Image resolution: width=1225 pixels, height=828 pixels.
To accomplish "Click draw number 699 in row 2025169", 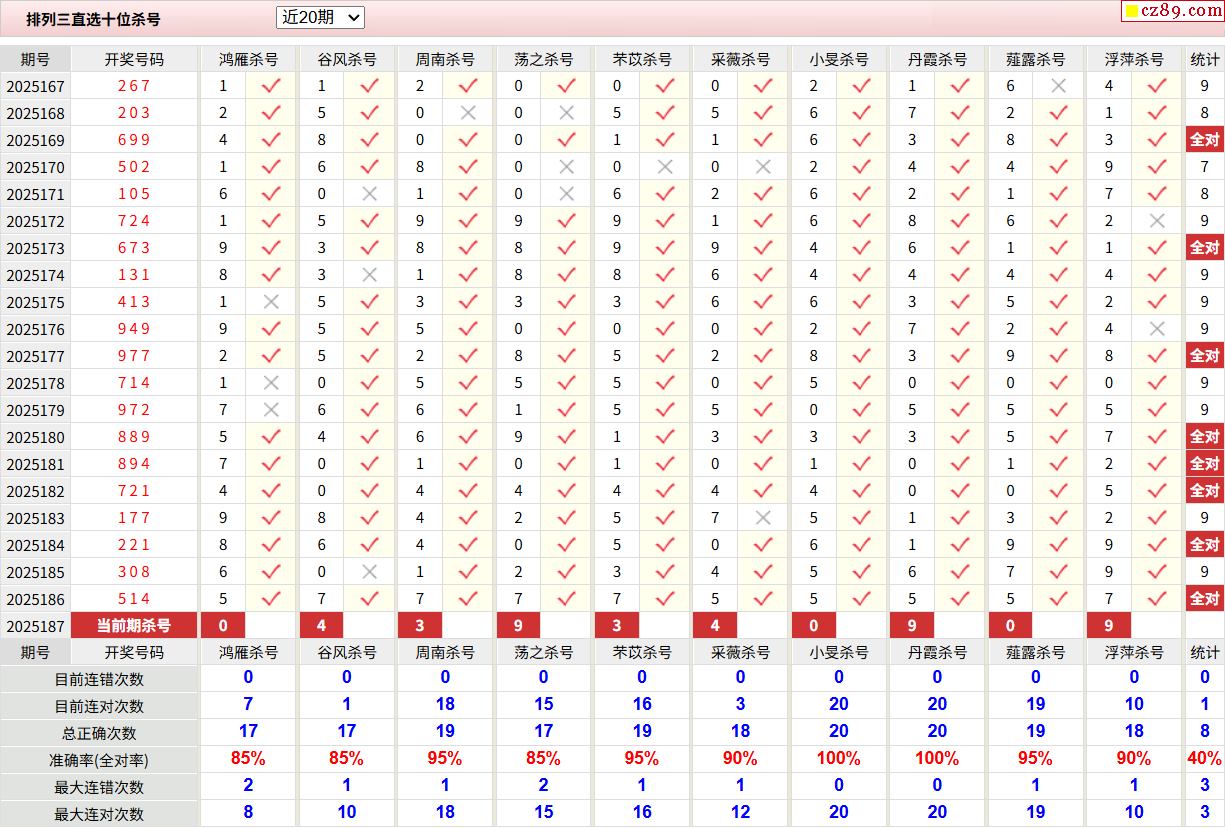I will pos(134,140).
